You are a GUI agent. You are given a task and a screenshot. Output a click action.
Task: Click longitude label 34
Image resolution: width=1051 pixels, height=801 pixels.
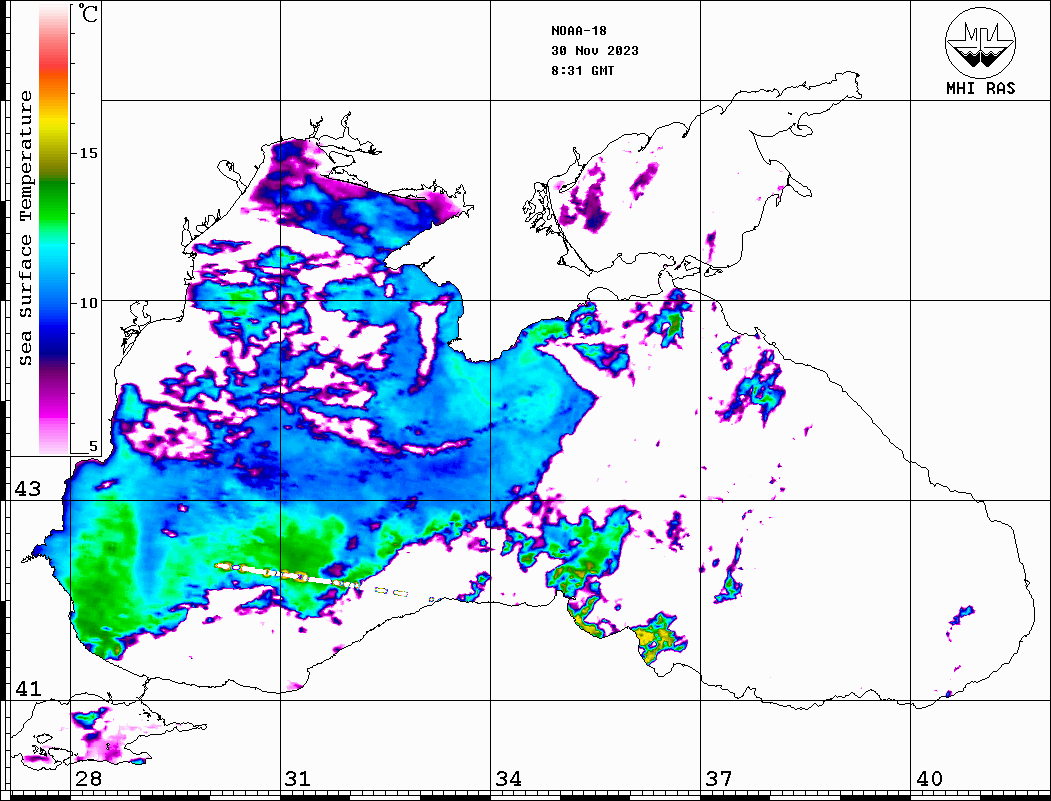508,778
